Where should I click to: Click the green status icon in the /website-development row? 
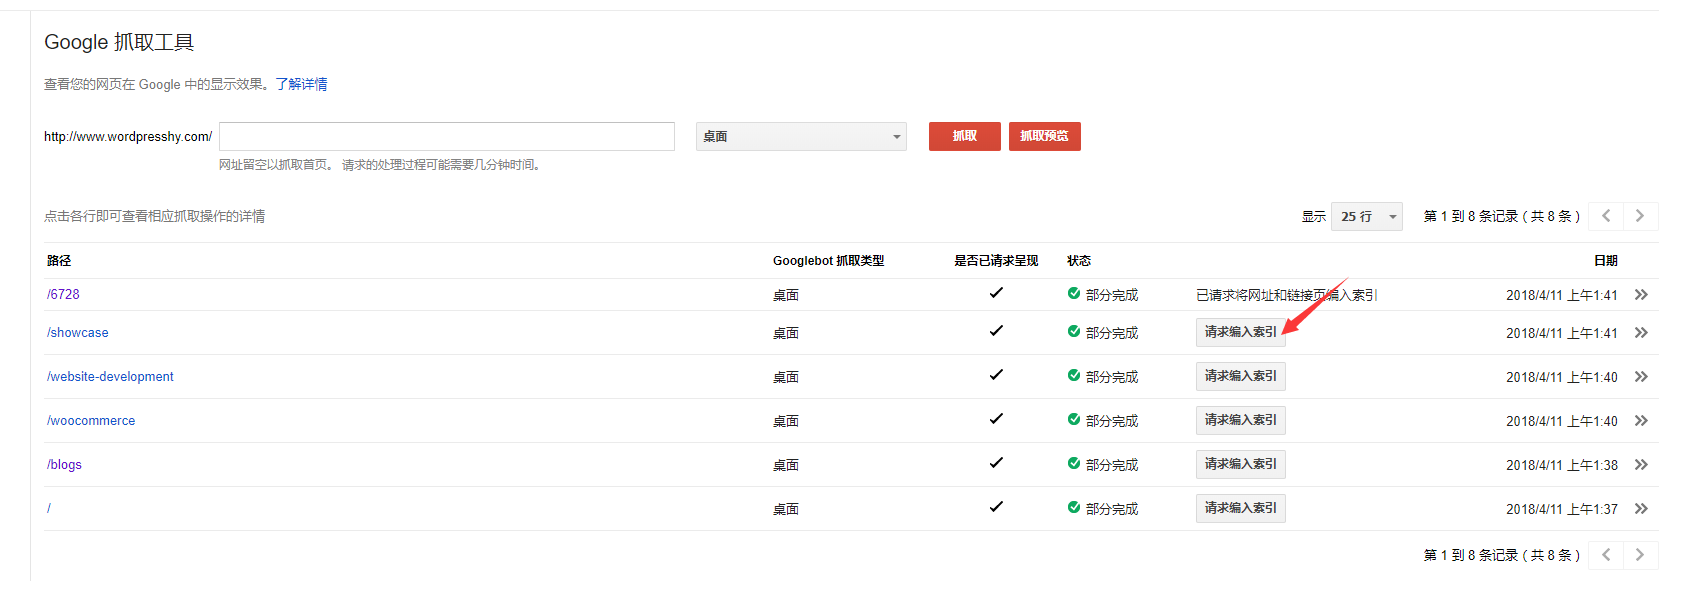click(x=1074, y=376)
